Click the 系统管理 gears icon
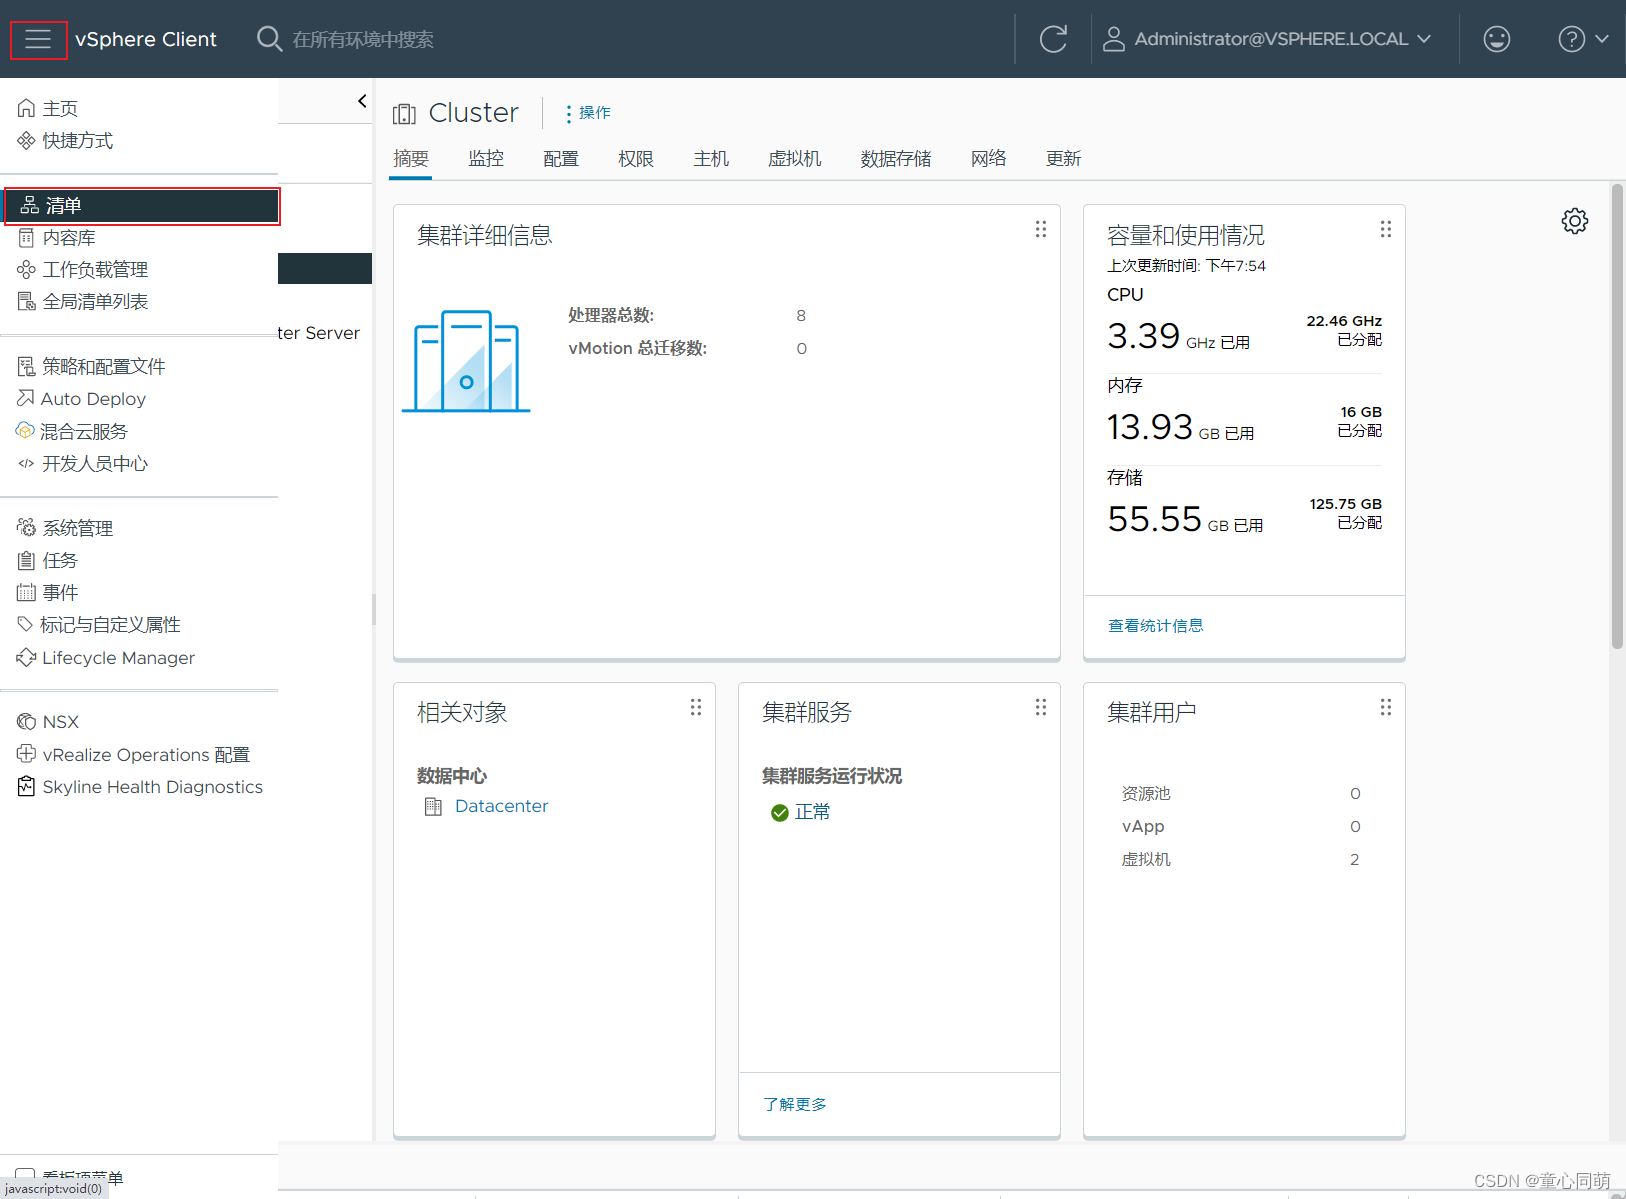Image resolution: width=1626 pixels, height=1199 pixels. click(26, 527)
